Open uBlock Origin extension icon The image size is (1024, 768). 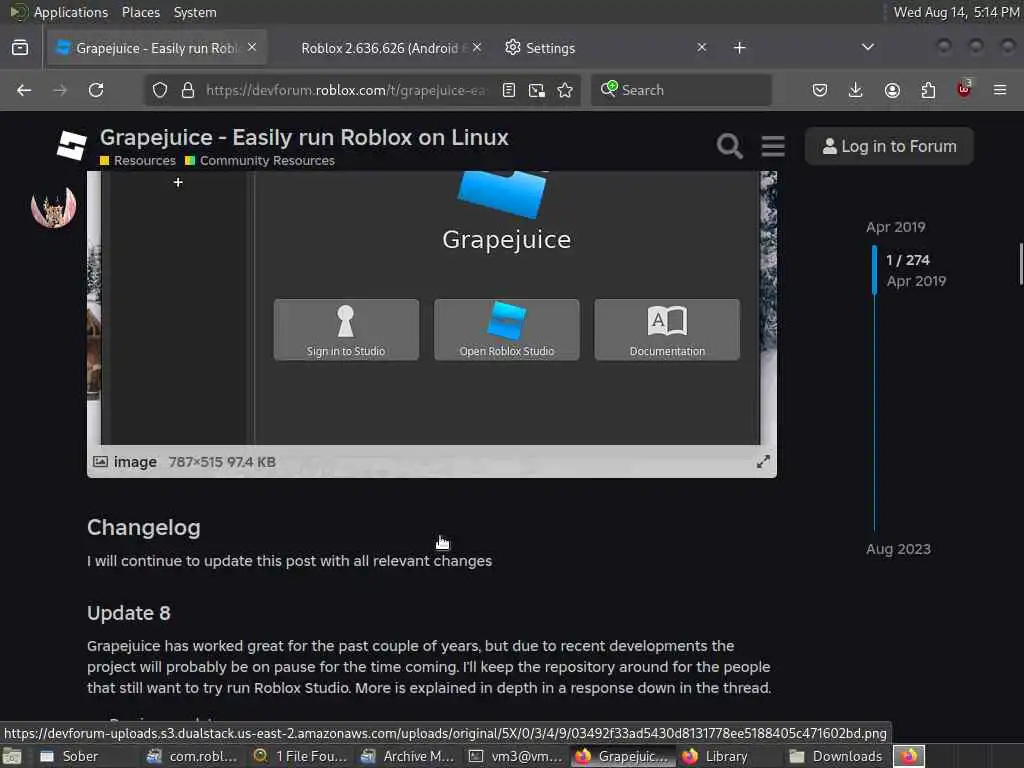pos(964,89)
